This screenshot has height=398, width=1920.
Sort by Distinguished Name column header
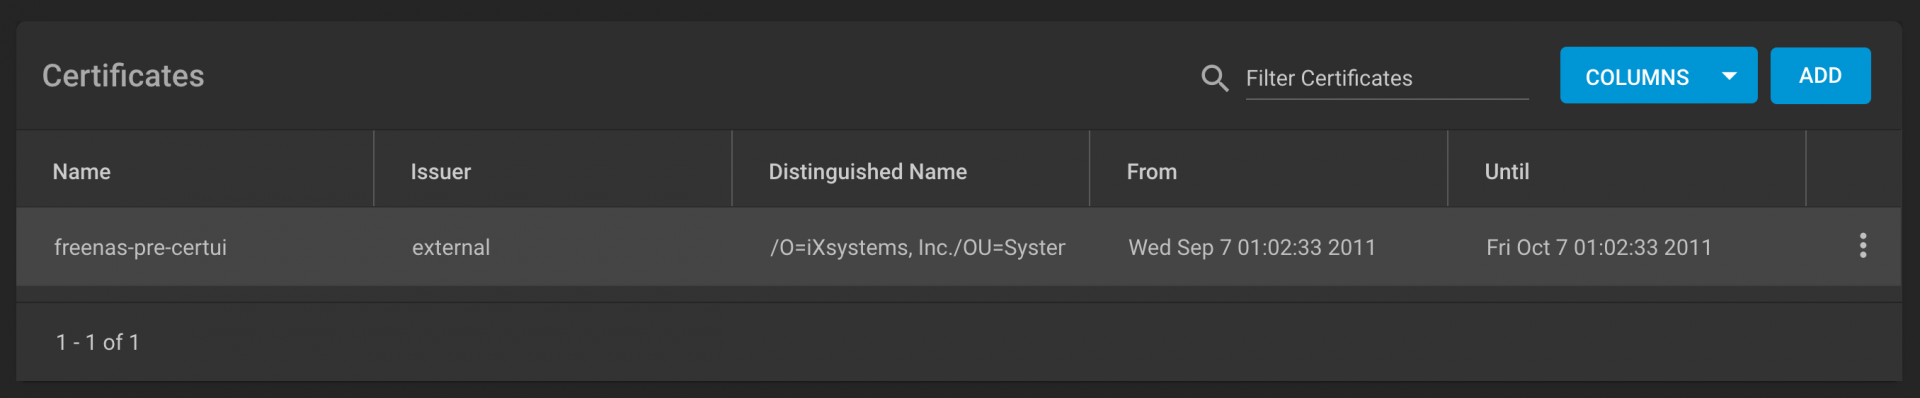[x=867, y=172]
